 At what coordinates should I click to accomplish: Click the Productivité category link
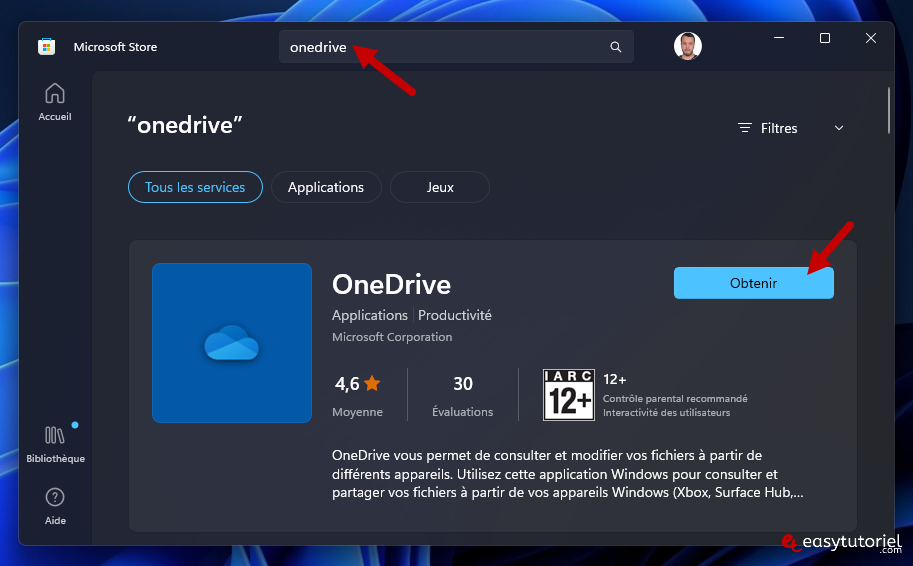pyautogui.click(x=455, y=315)
